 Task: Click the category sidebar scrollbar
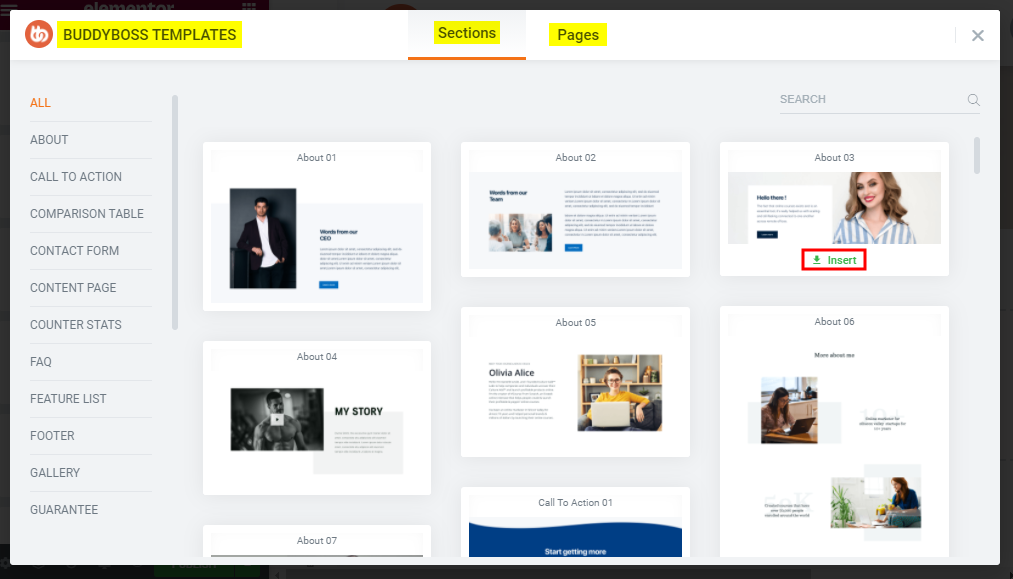[175, 212]
